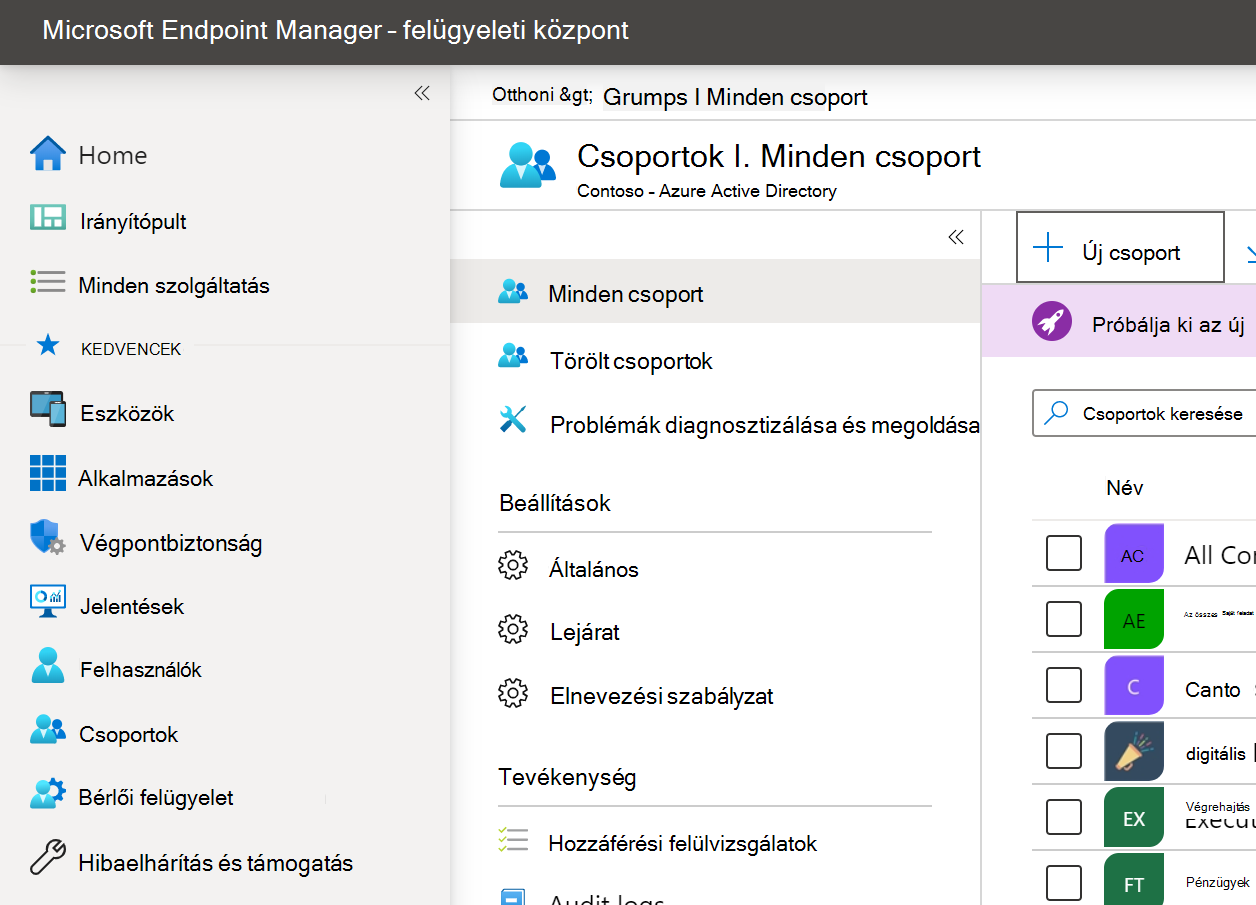Click the FT group avatar
The image size is (1256, 905).
pos(1134,879)
